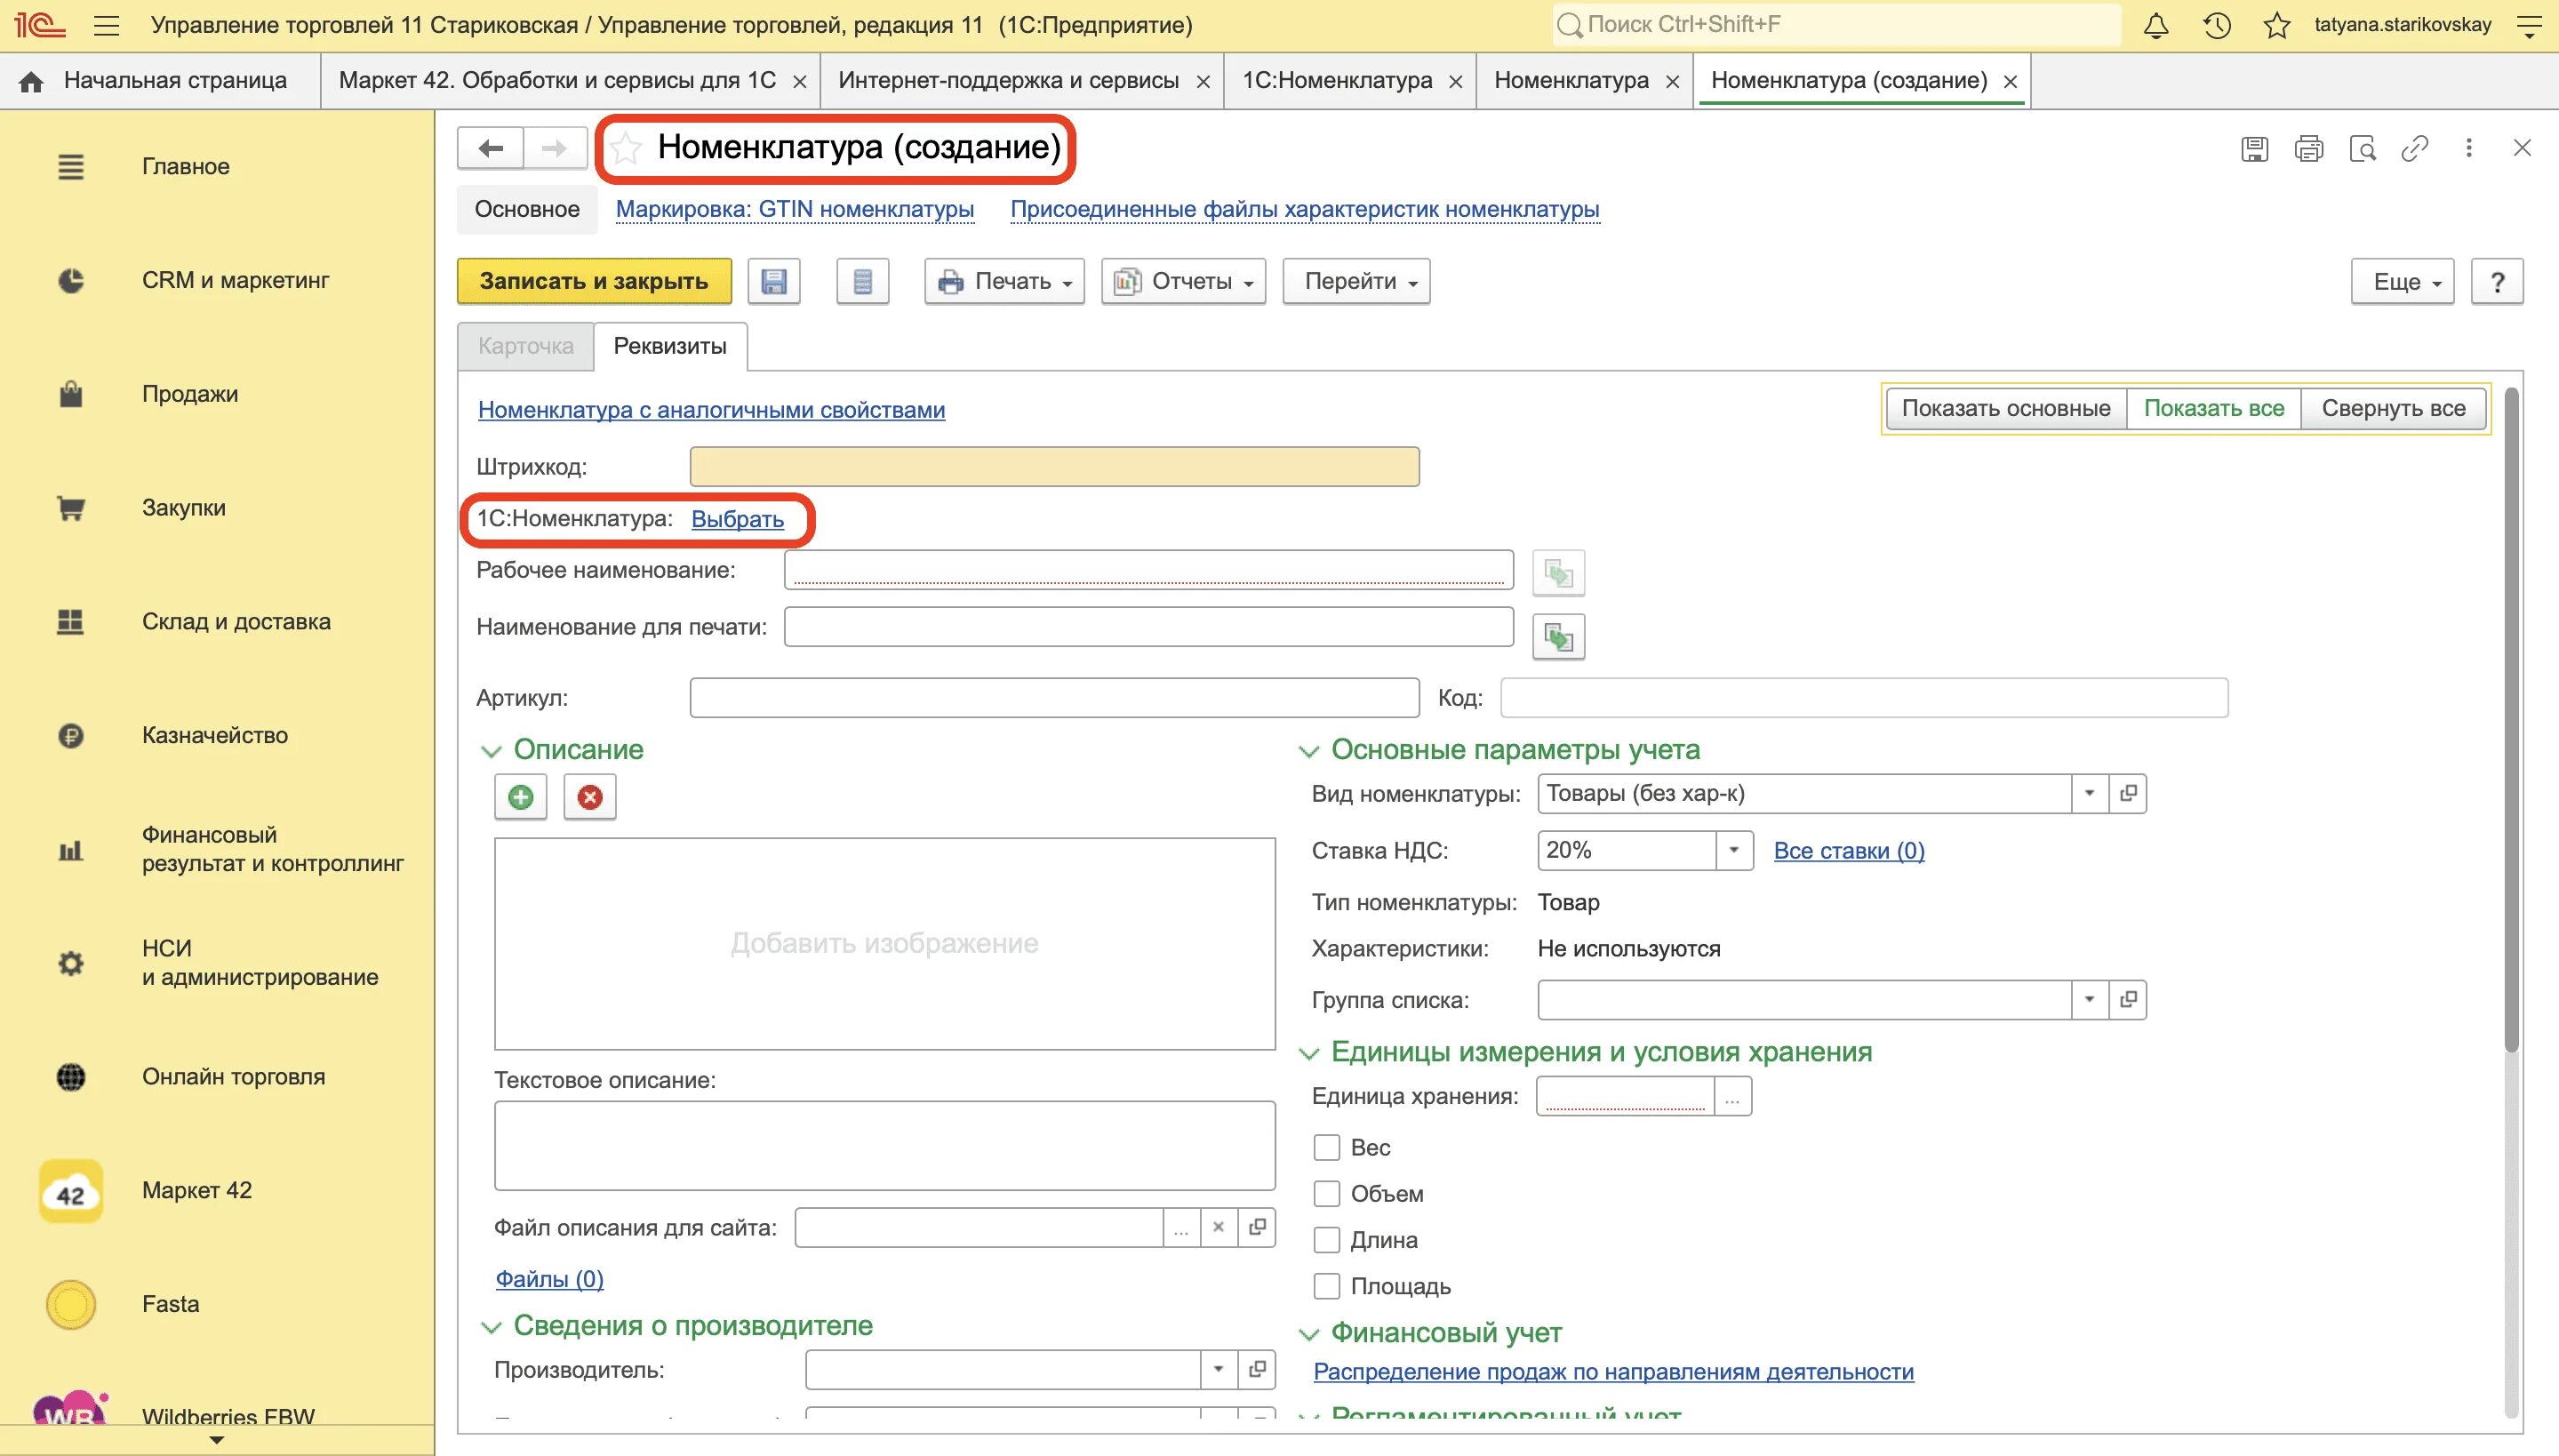2559x1456 pixels.
Task: Enable the Вес checkbox
Action: click(1326, 1147)
